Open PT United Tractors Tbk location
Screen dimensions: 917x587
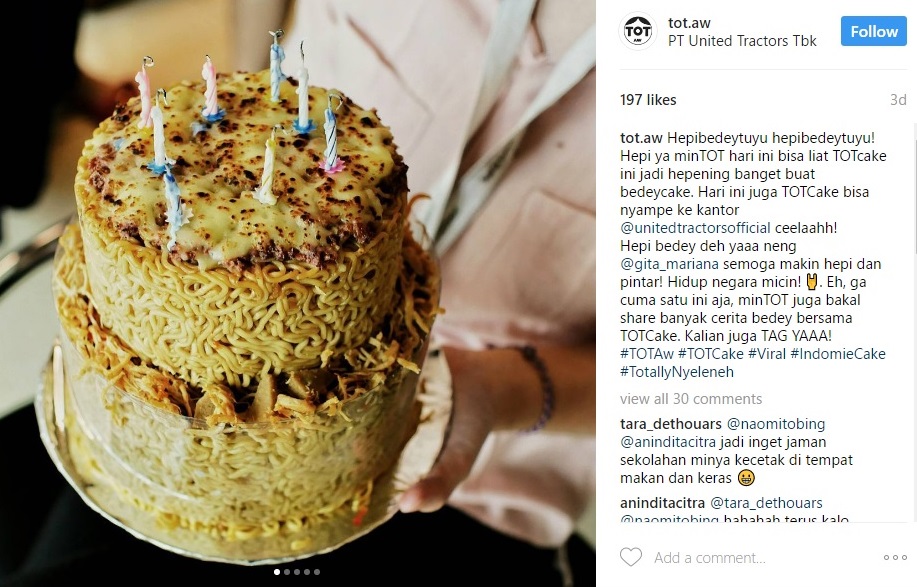(x=742, y=41)
